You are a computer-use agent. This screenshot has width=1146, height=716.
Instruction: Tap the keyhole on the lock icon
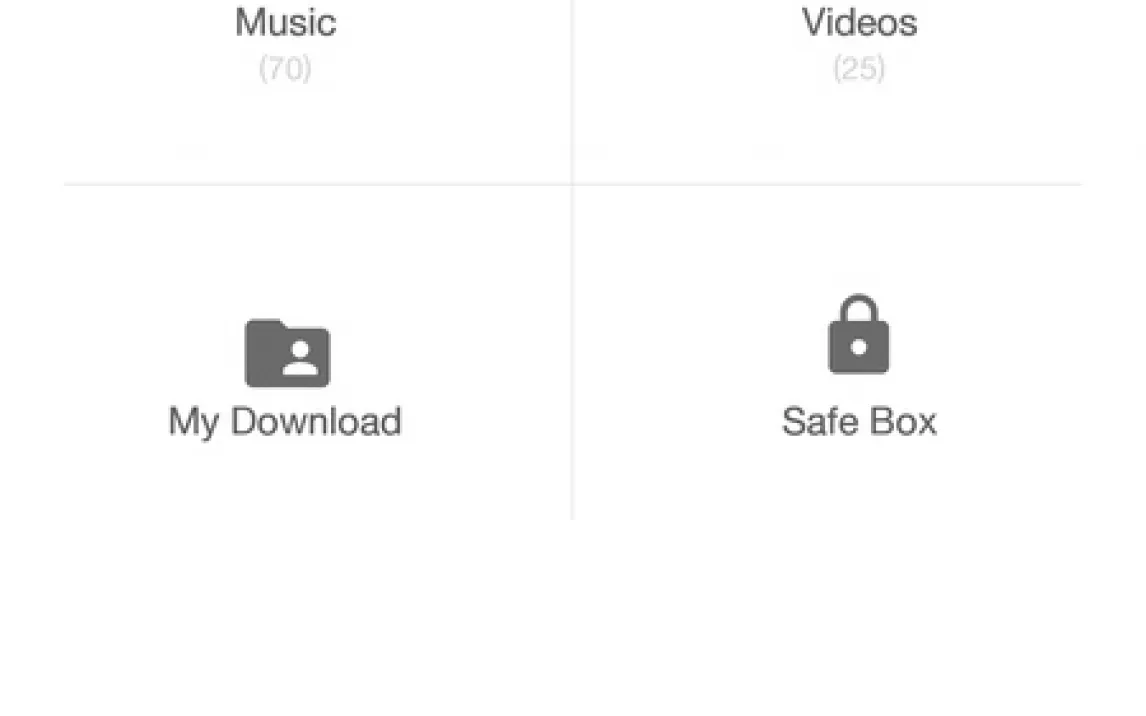pyautogui.click(x=860, y=347)
